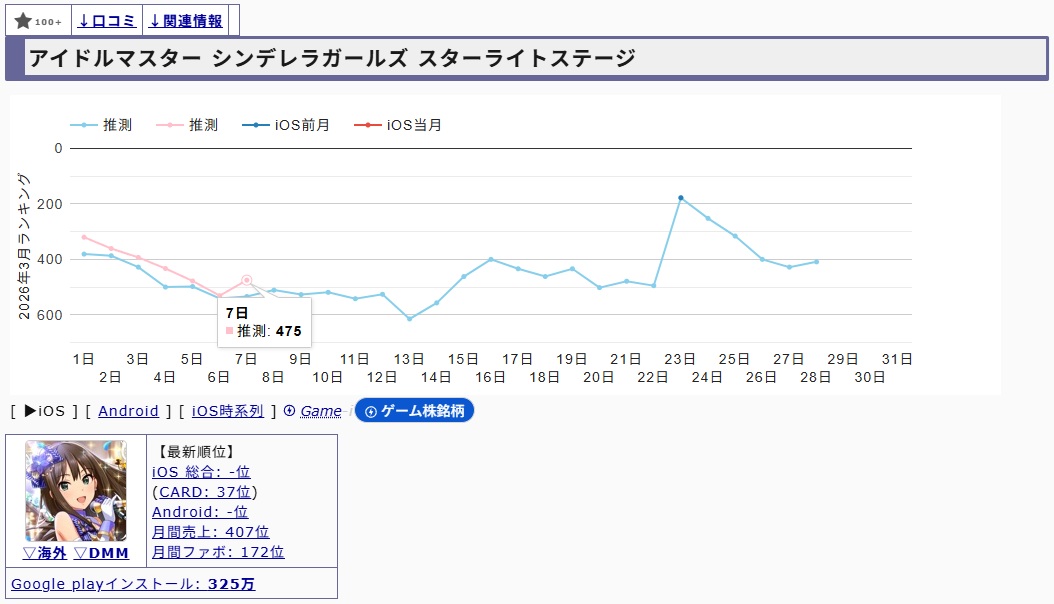Viewport: 1054px width, 604px height.
Task: Click the pink data point at 7日
Action: tap(246, 280)
